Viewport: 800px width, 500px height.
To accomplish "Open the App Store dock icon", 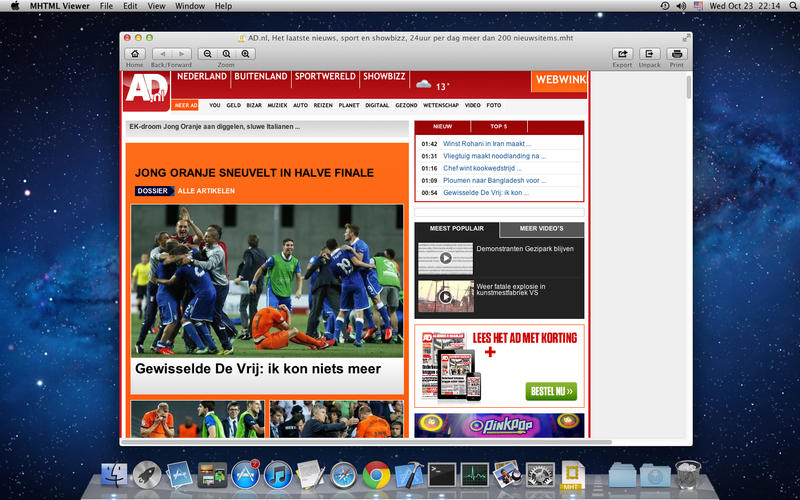I will click(245, 475).
